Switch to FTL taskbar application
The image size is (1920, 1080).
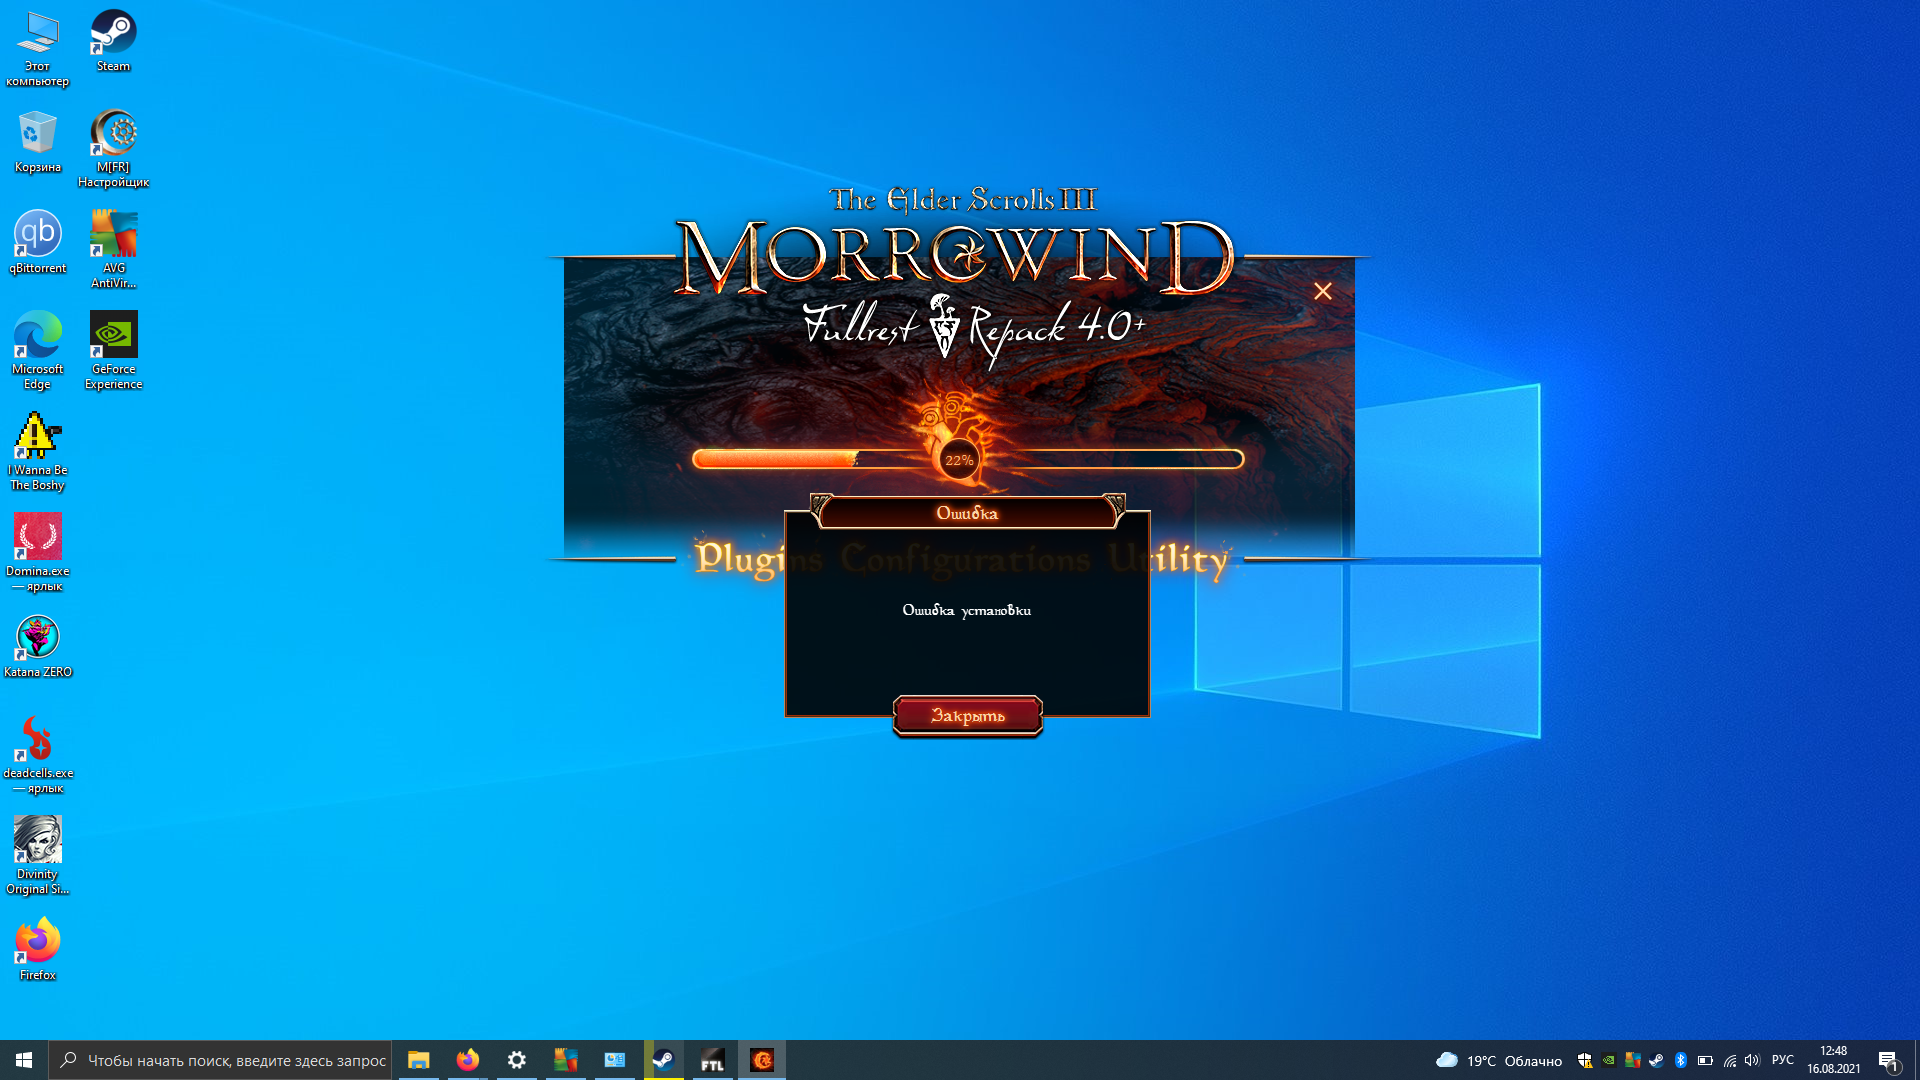(x=712, y=1060)
